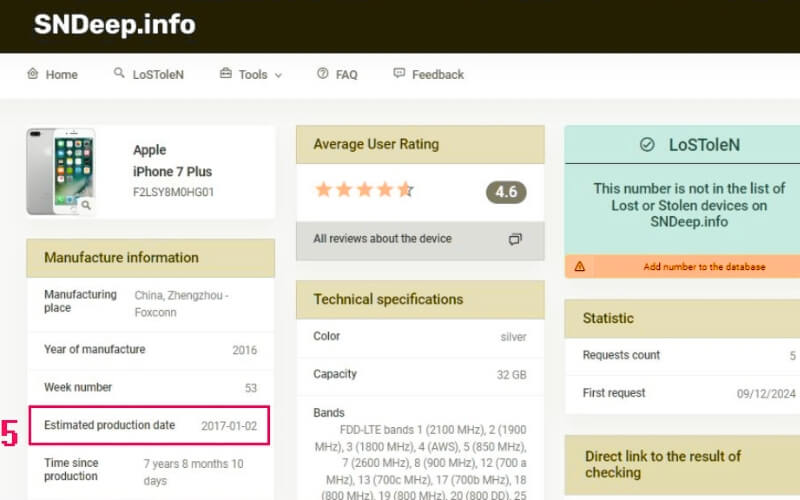This screenshot has width=800, height=500.
Task: Click the 4.6 rating badge
Action: (x=506, y=192)
